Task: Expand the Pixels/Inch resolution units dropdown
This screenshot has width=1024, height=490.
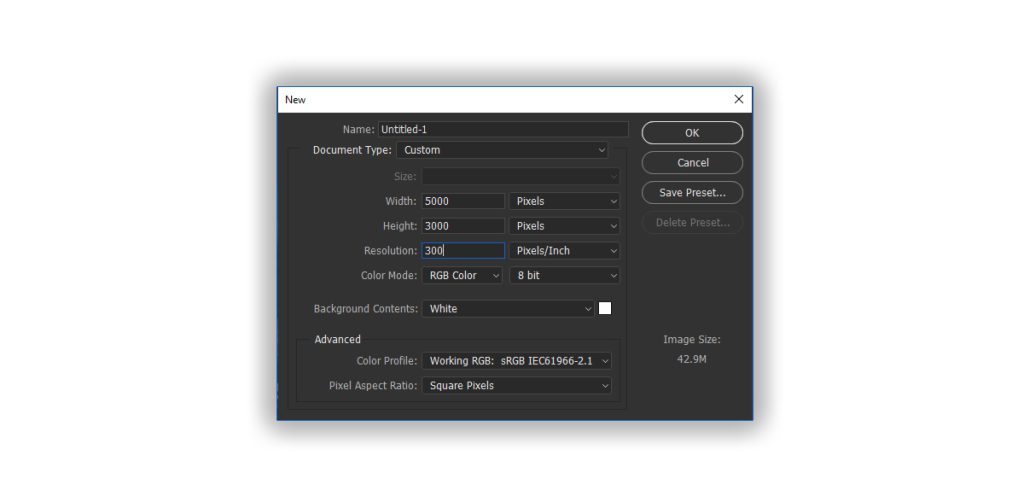Action: [565, 251]
